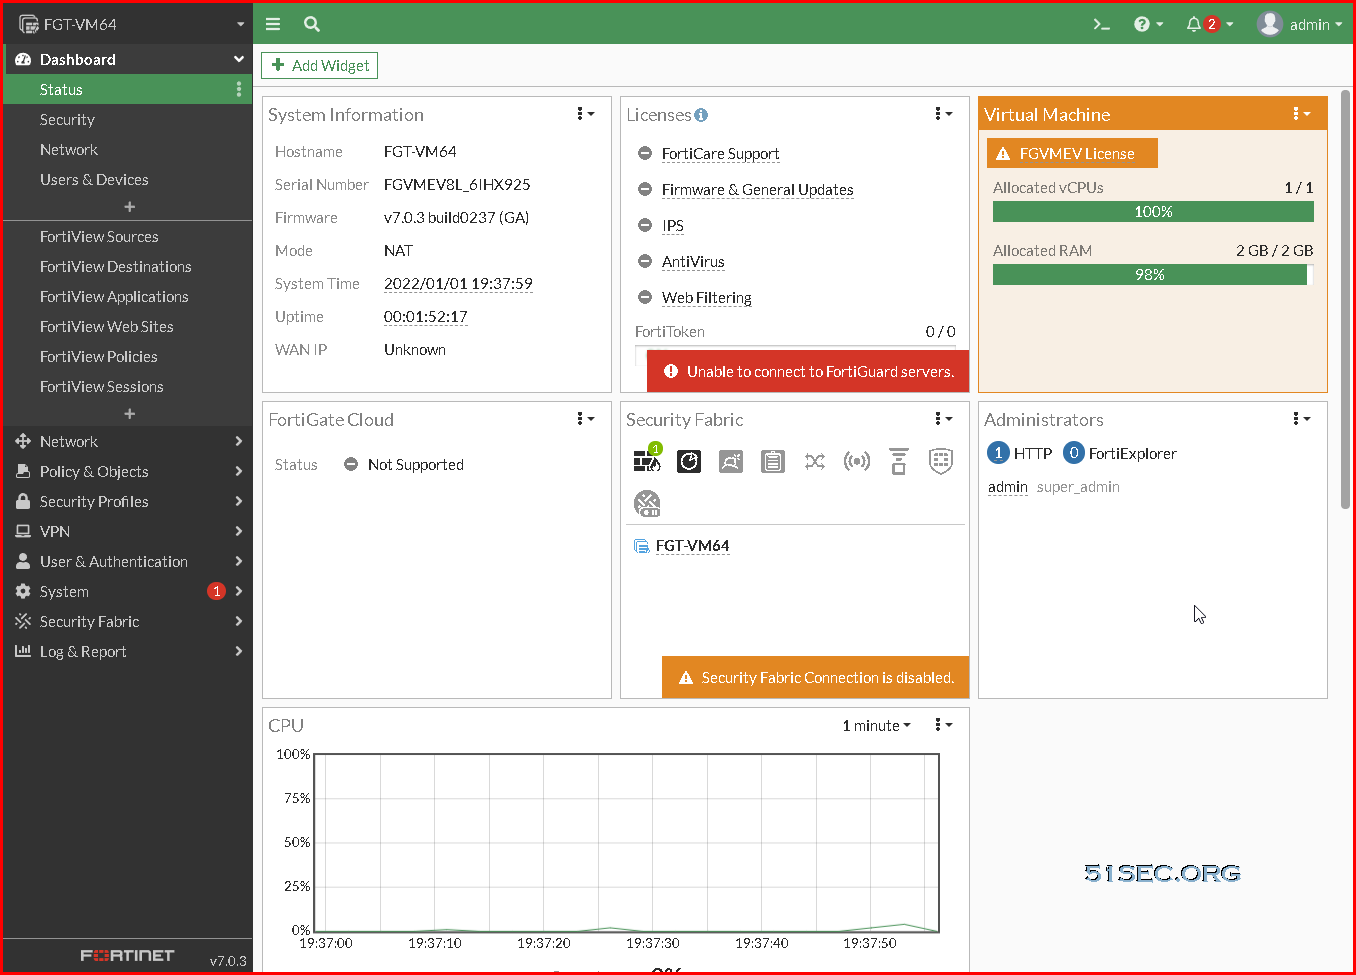Click the FGVMEV License warning button
The image size is (1356, 975).
click(x=1072, y=153)
